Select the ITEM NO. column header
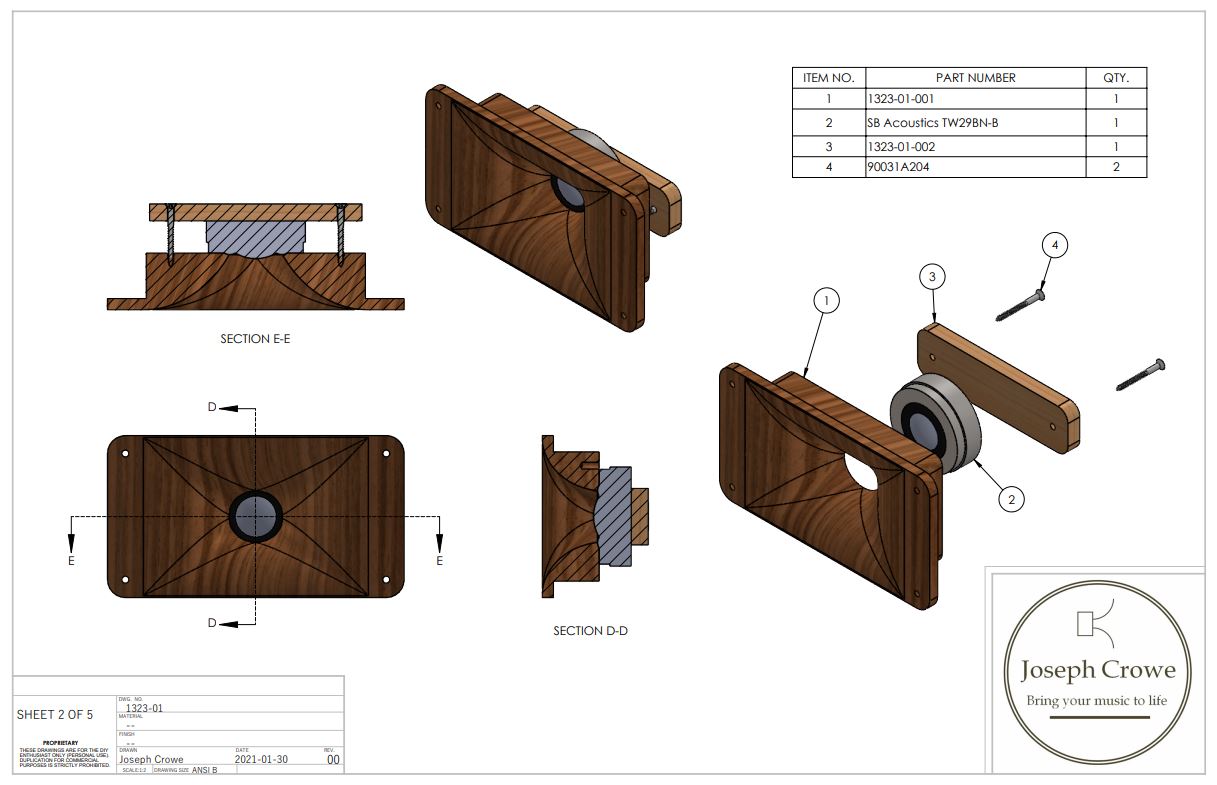The image size is (1217, 785). (x=828, y=78)
